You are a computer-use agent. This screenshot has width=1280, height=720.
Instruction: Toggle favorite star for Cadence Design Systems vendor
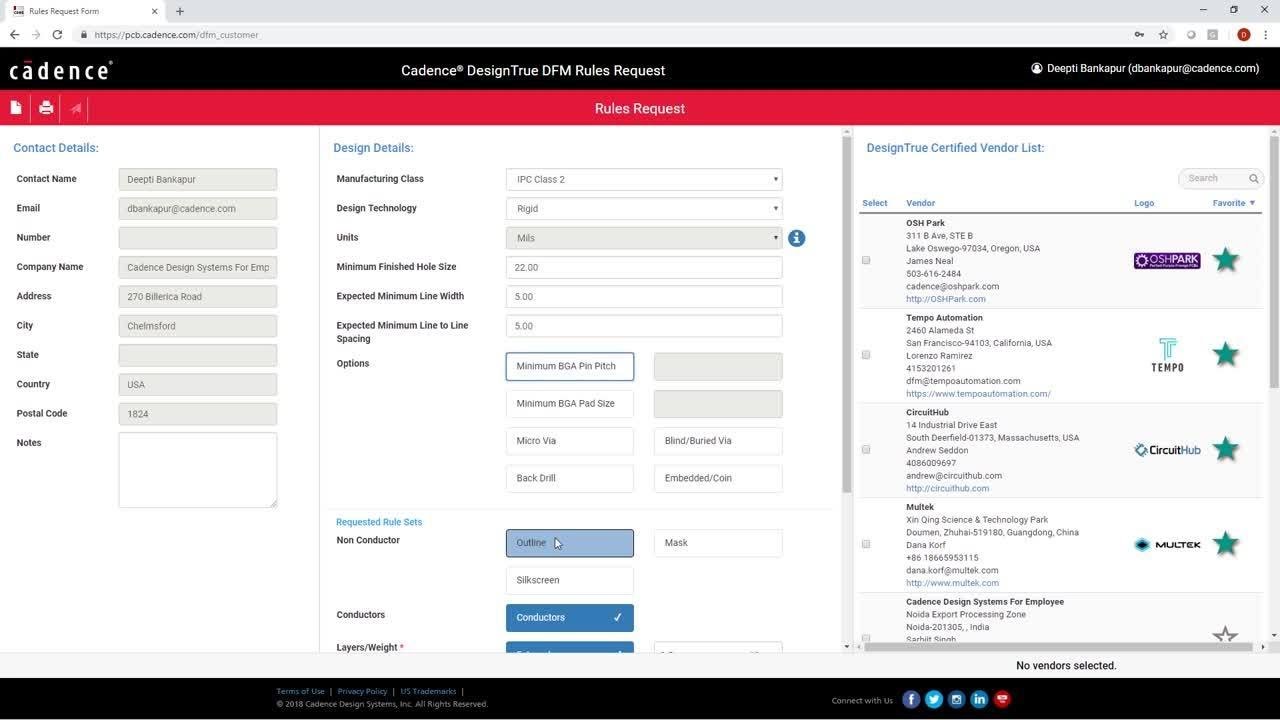(x=1225, y=635)
